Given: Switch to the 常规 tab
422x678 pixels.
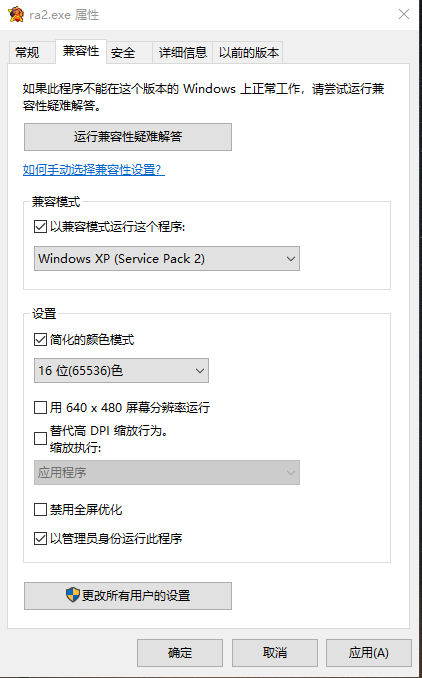Looking at the screenshot, I should pos(27,53).
